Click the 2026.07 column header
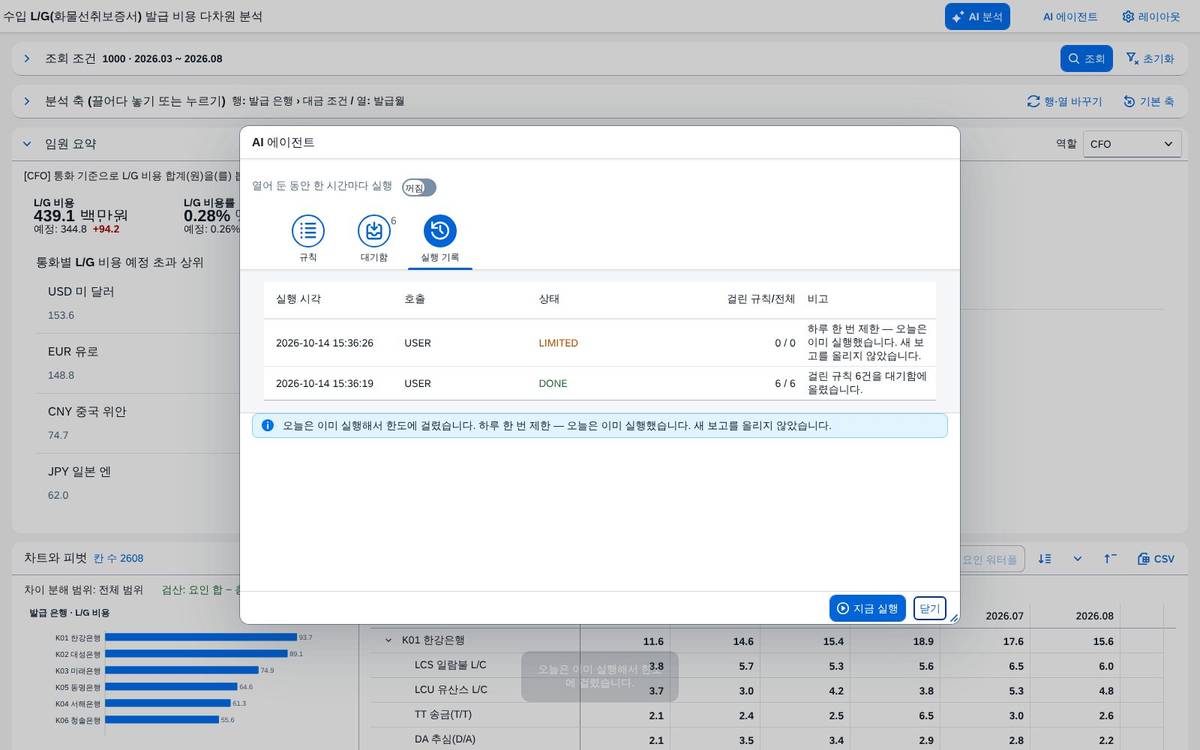The image size is (1200, 750). (1005, 616)
